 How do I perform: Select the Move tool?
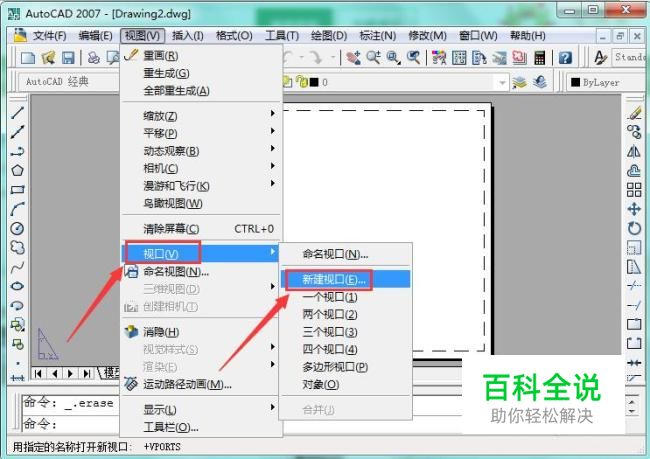pyautogui.click(x=634, y=209)
